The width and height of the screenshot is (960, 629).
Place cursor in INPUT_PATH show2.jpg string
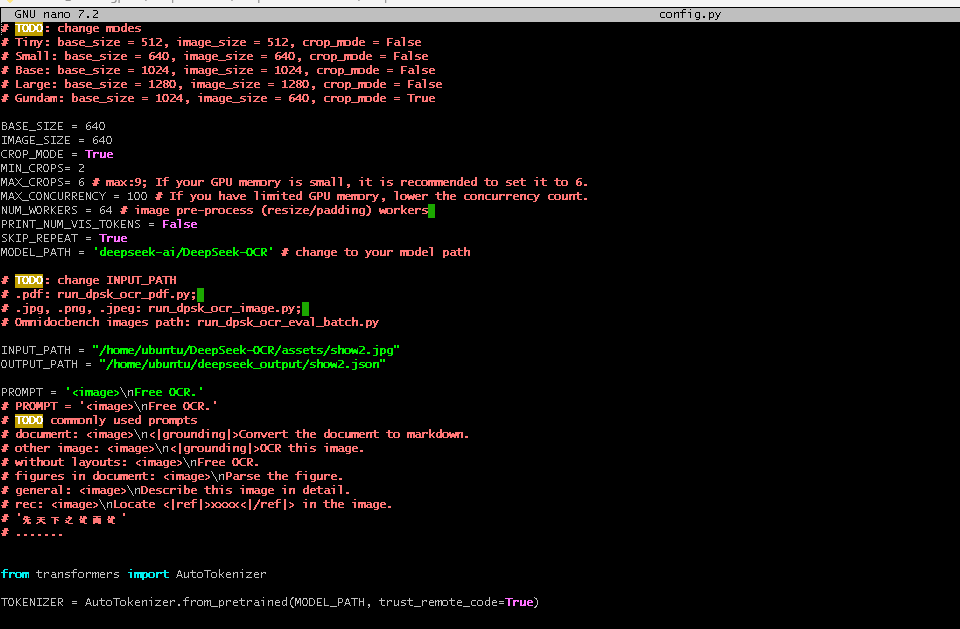(245, 350)
